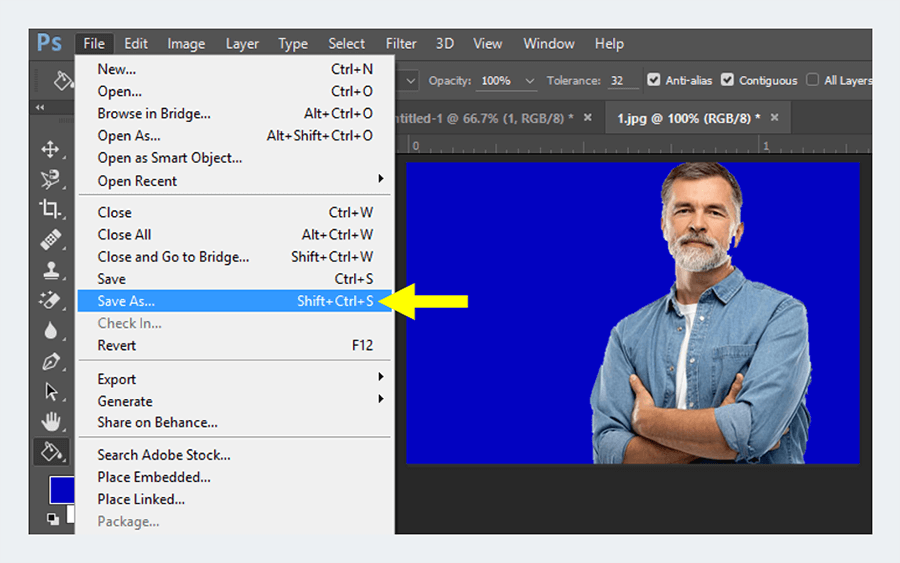This screenshot has height=563, width=900.
Task: Toggle the Contiguous checkbox
Action: pos(727,80)
